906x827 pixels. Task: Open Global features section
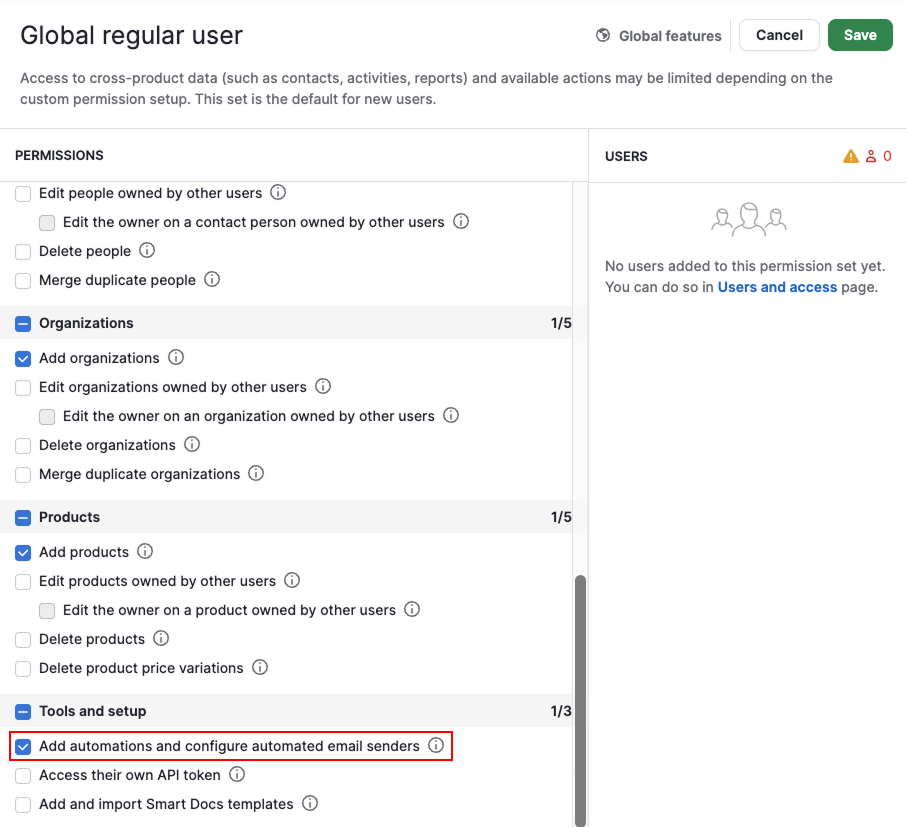click(x=659, y=36)
